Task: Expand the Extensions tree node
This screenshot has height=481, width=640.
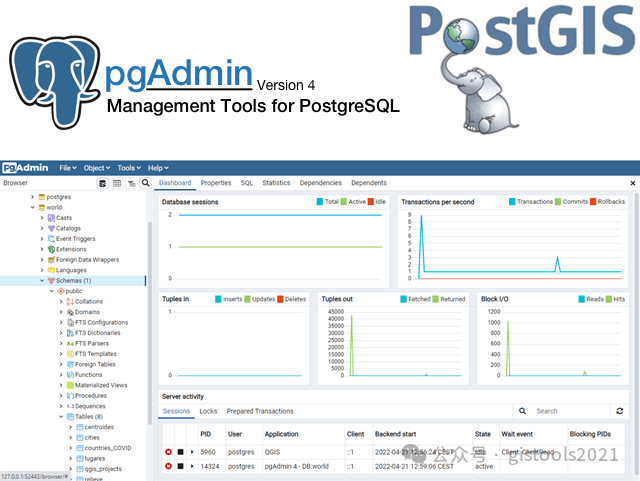Action: pos(42,249)
